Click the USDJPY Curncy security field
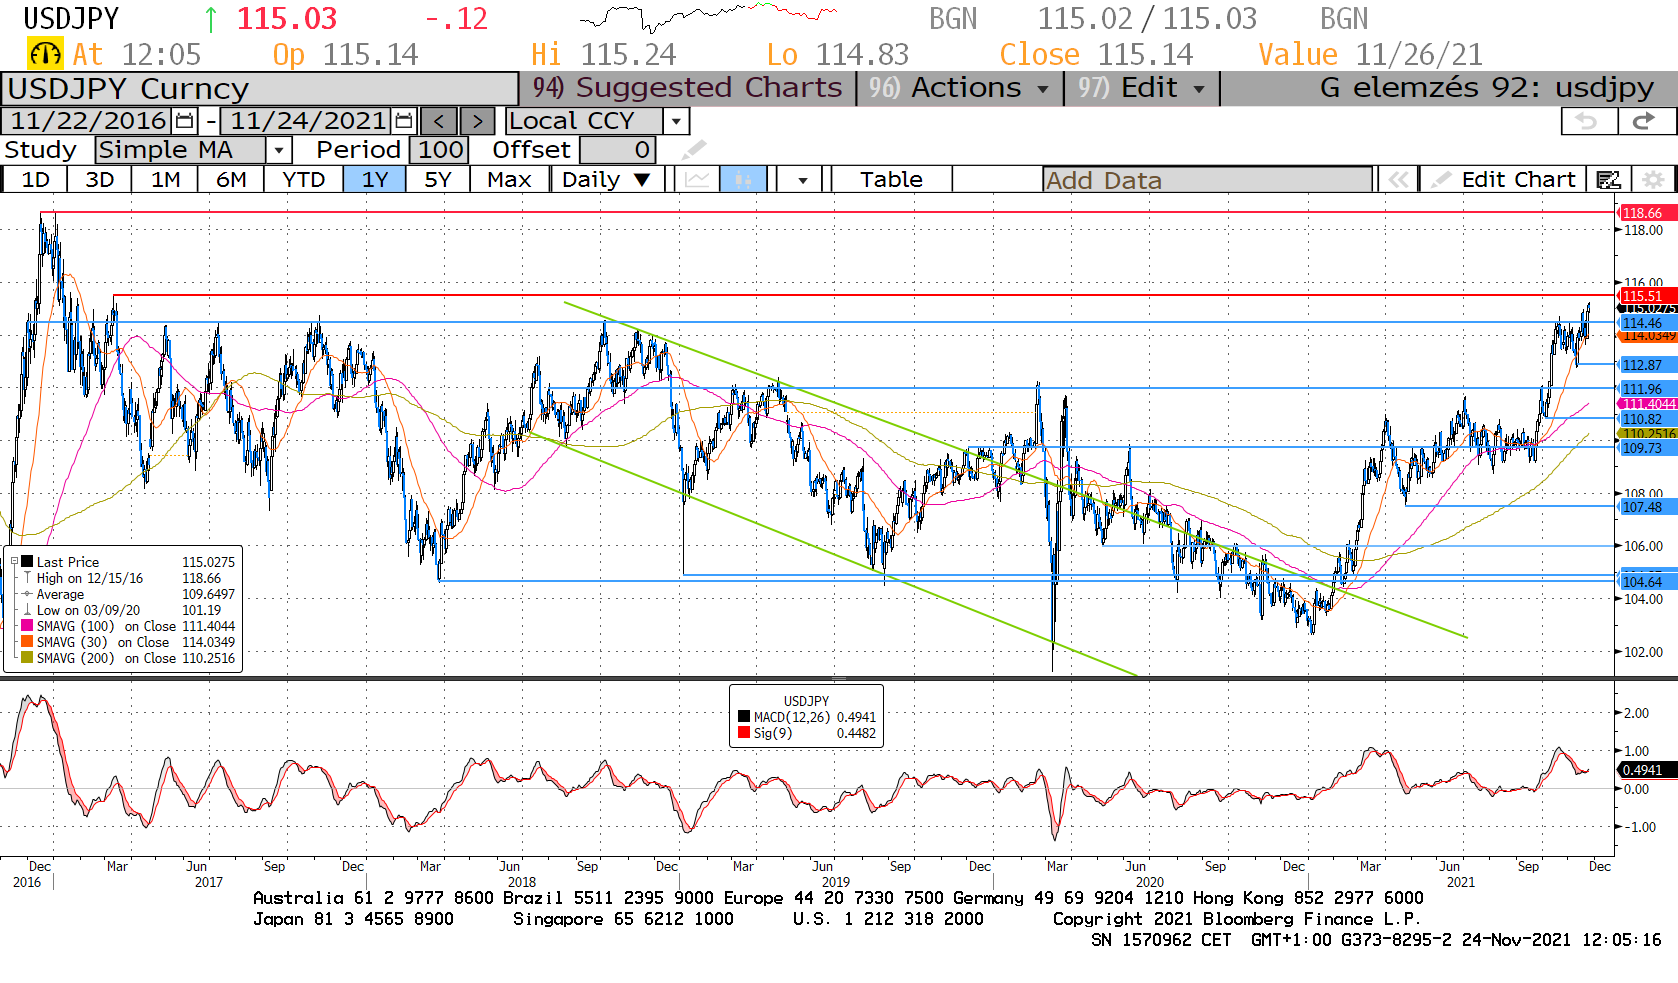Image resolution: width=1678 pixels, height=983 pixels. tap(260, 88)
